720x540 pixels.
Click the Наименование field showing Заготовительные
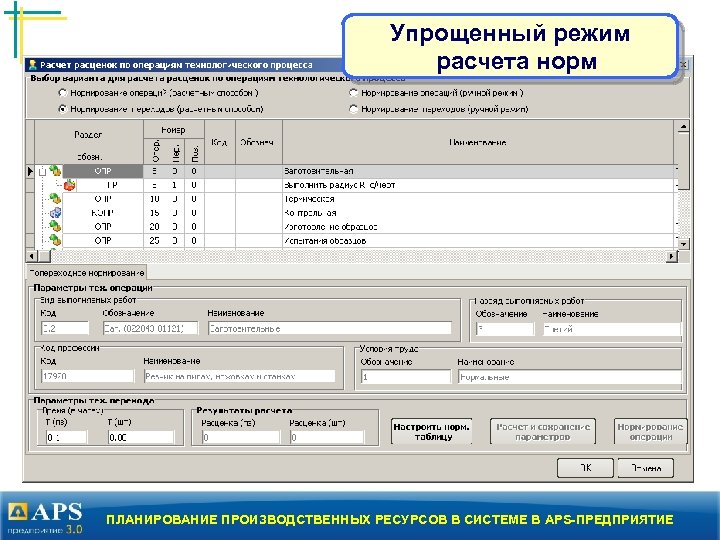[x=330, y=329]
